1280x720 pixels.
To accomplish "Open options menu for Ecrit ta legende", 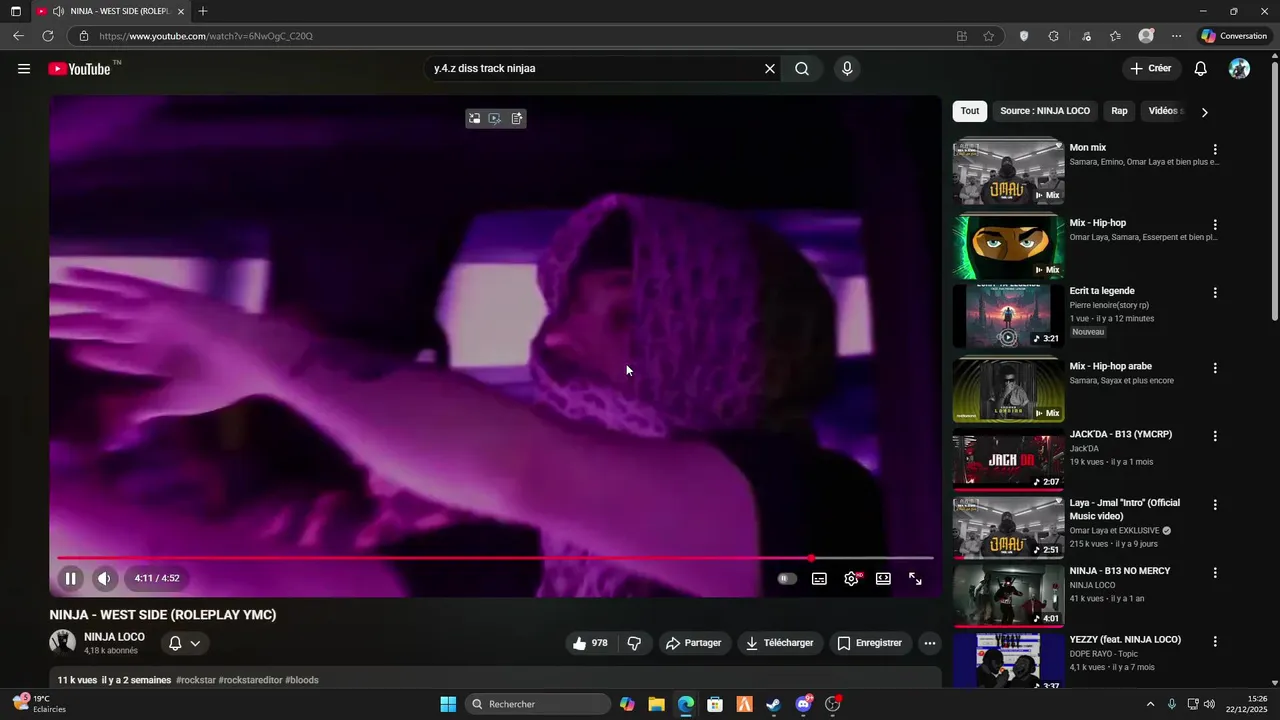I will 1215,293.
